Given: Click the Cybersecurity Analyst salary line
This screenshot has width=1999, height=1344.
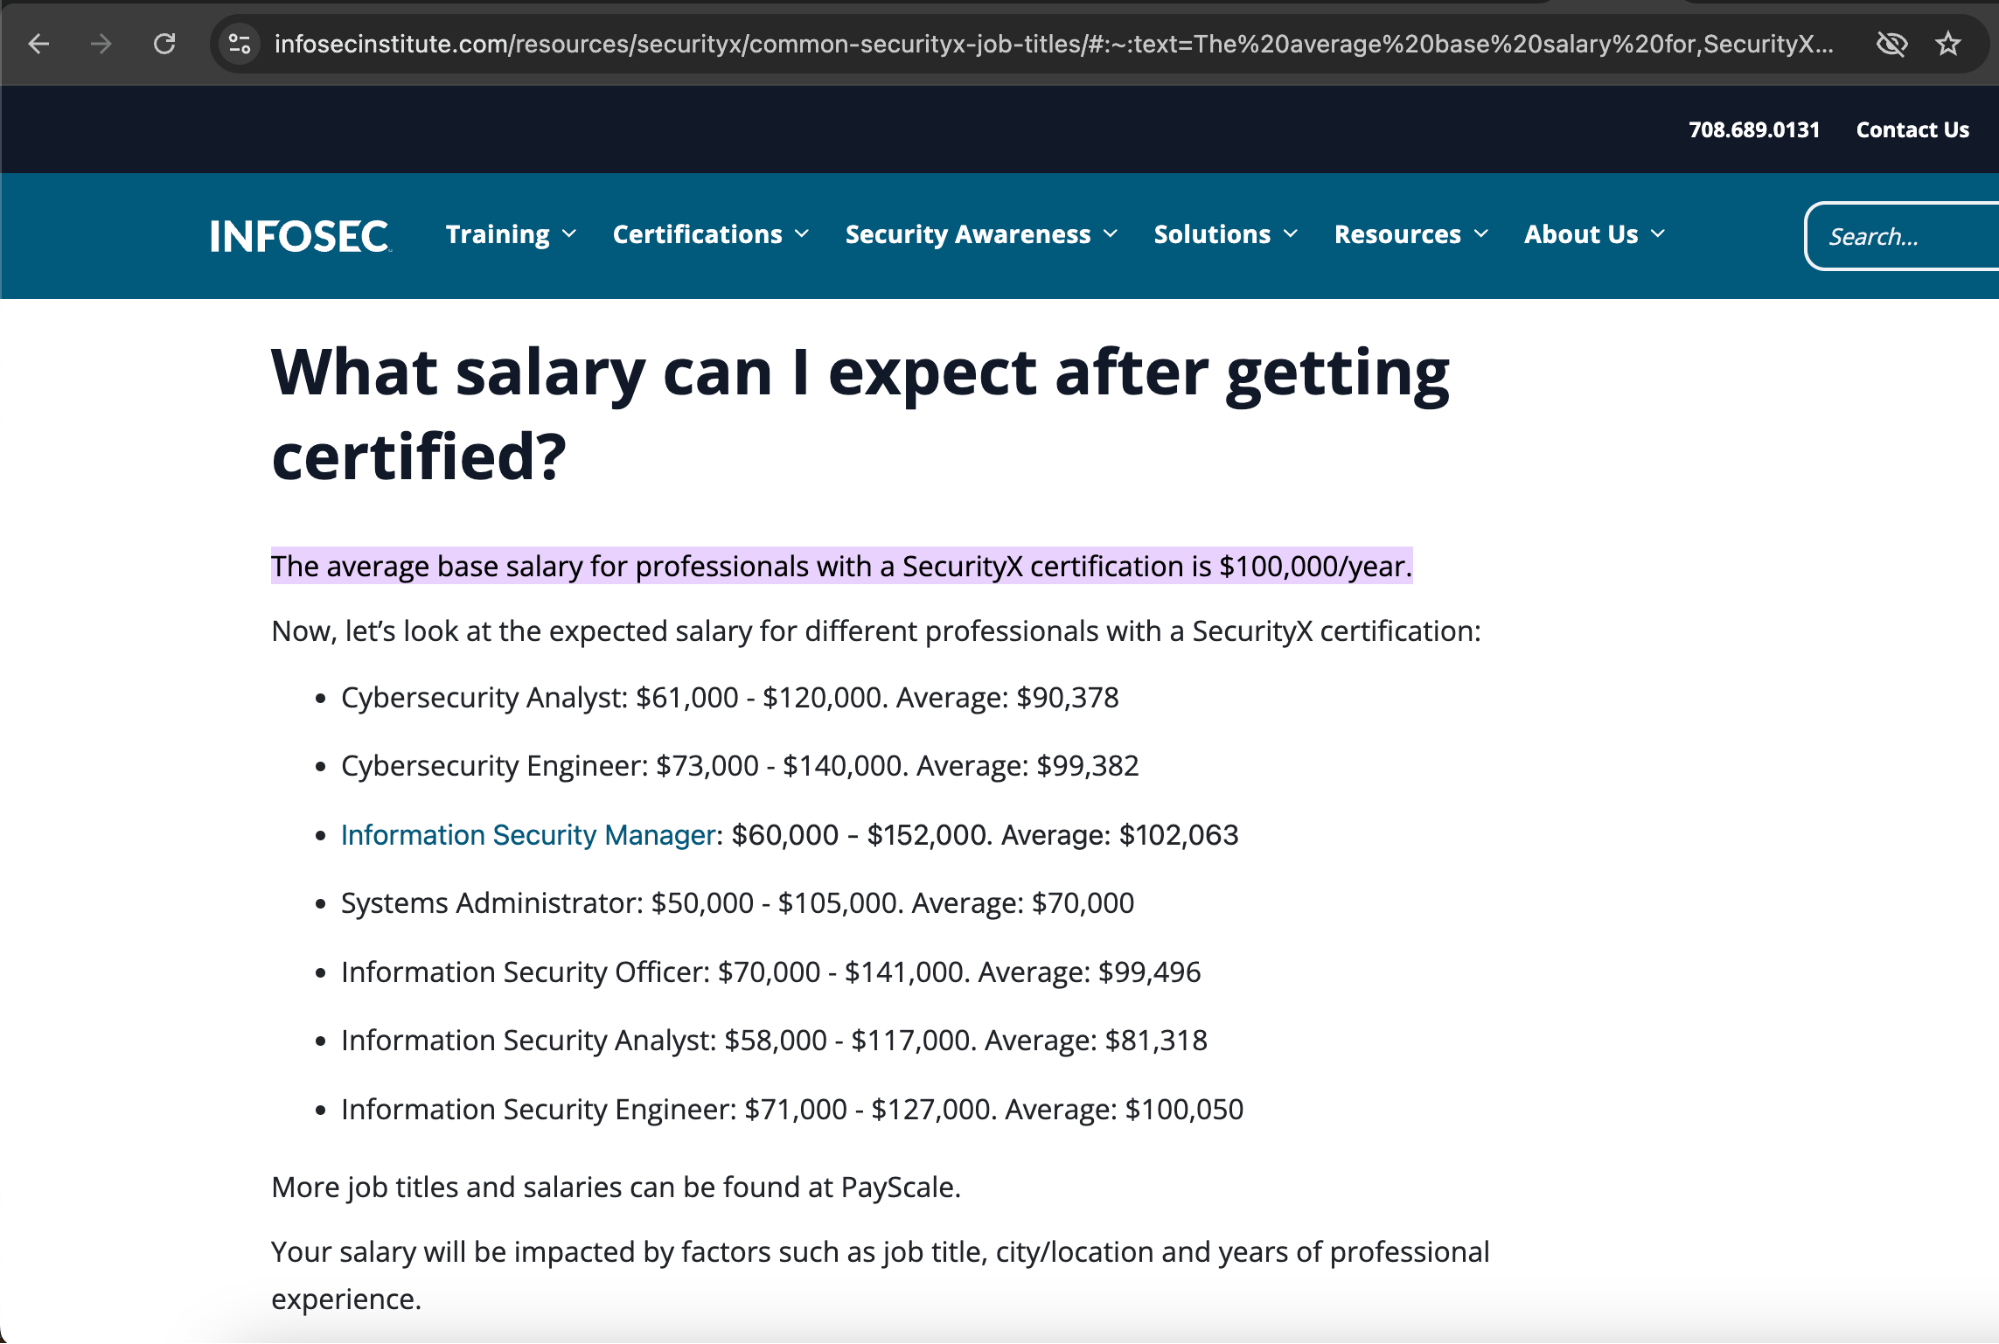Looking at the screenshot, I should click(730, 698).
